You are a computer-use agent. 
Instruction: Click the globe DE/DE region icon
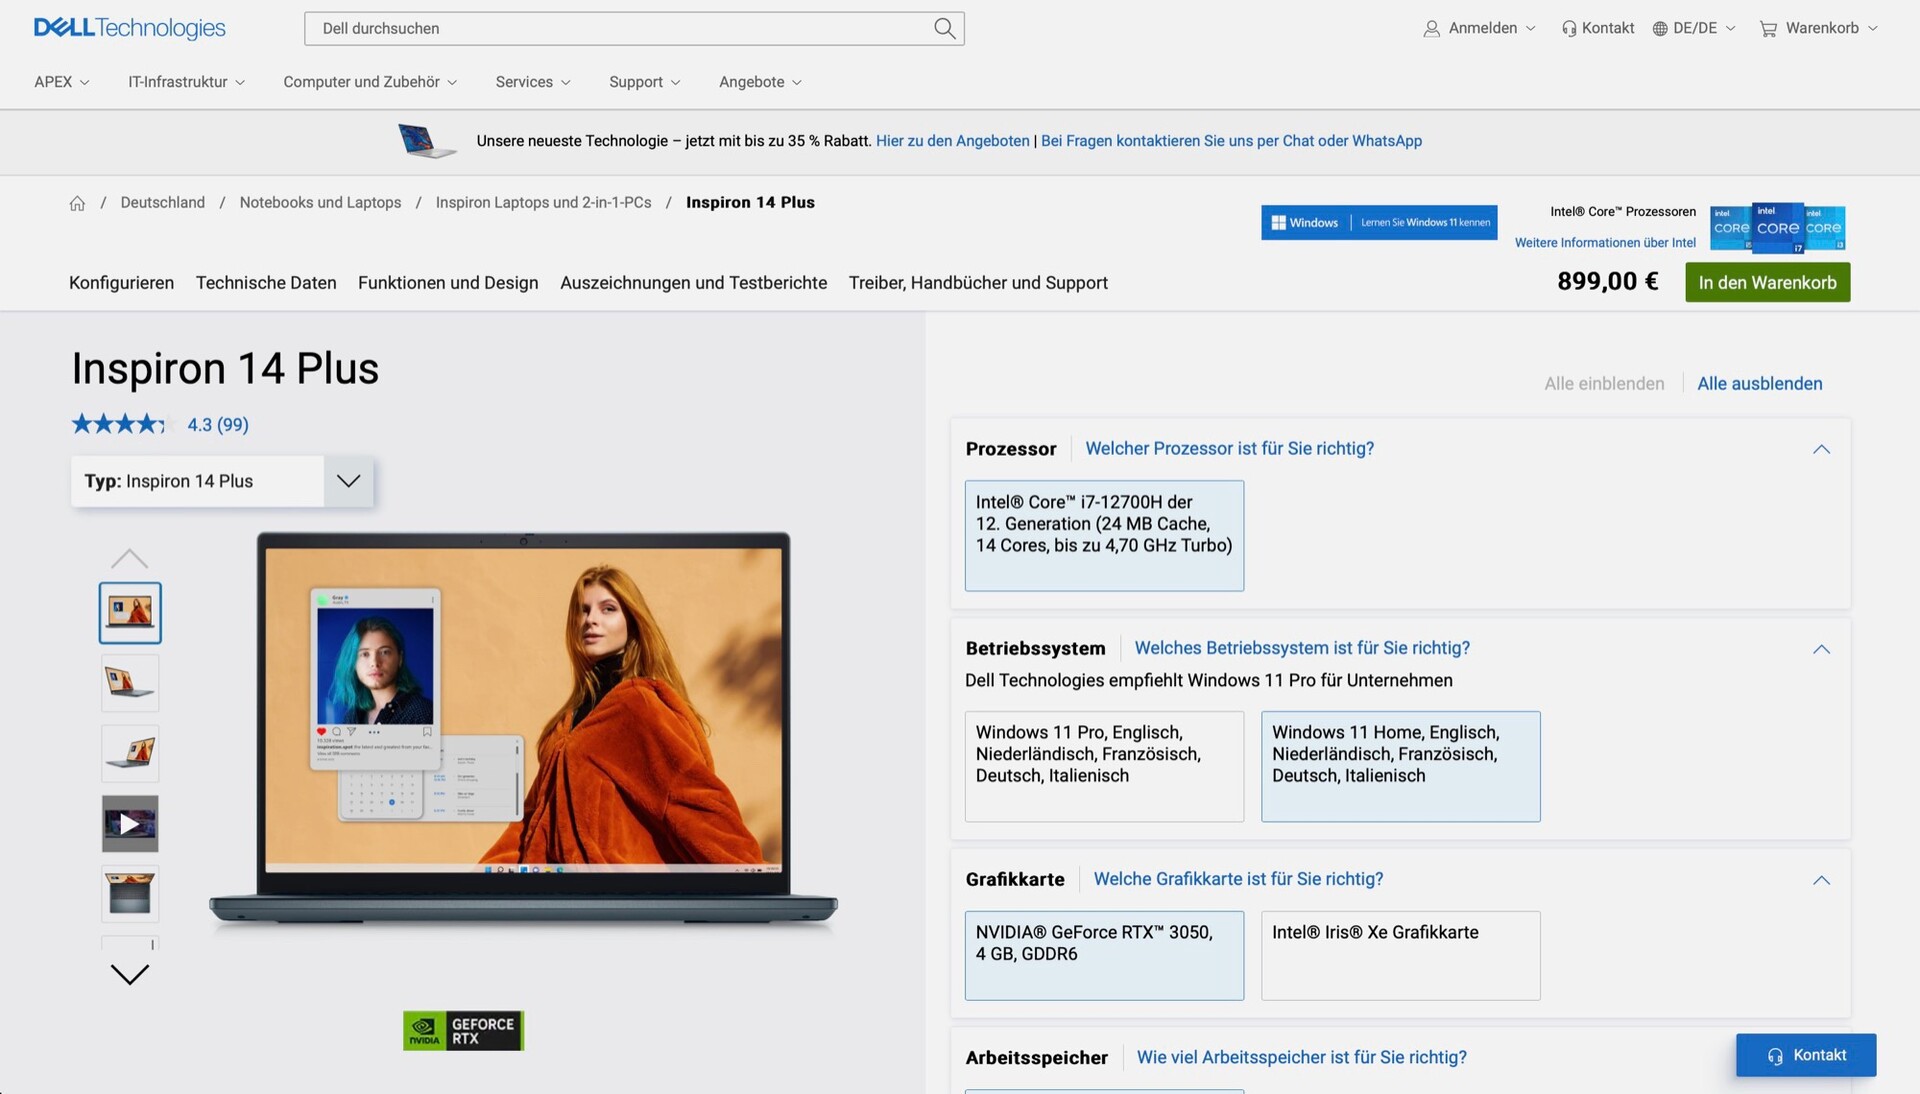tap(1660, 29)
